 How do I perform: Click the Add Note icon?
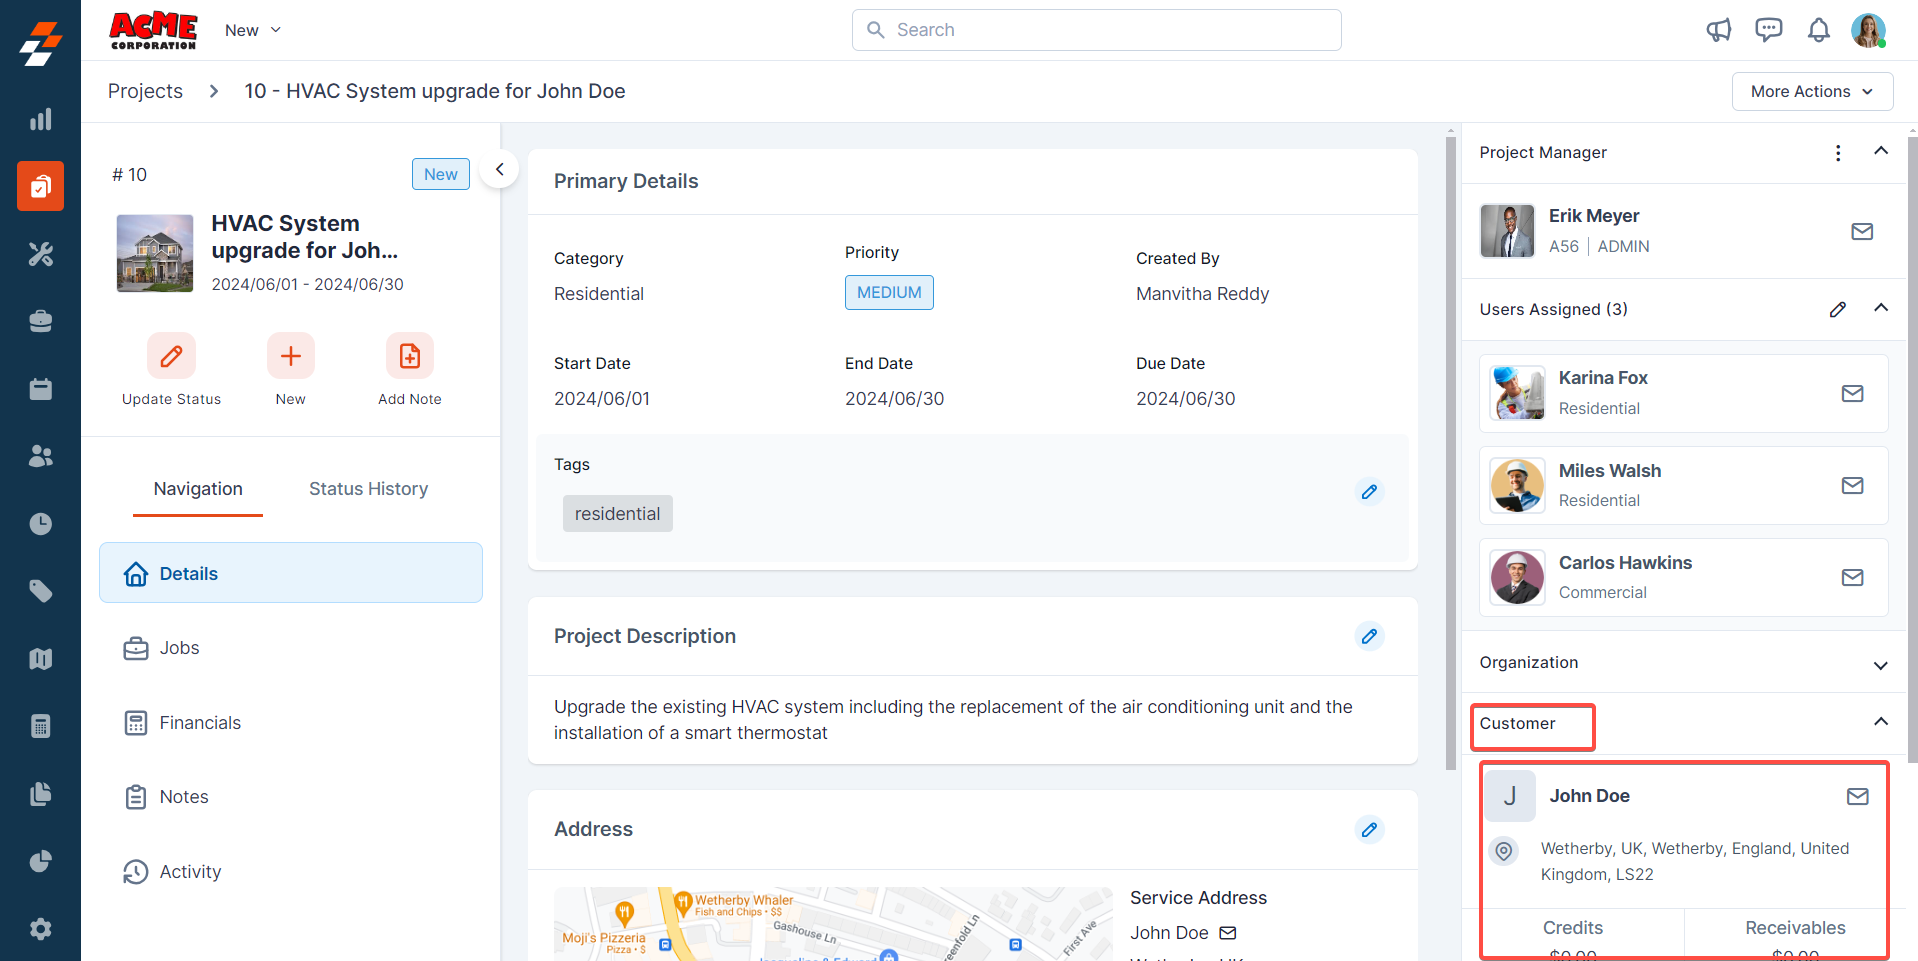[x=409, y=356]
